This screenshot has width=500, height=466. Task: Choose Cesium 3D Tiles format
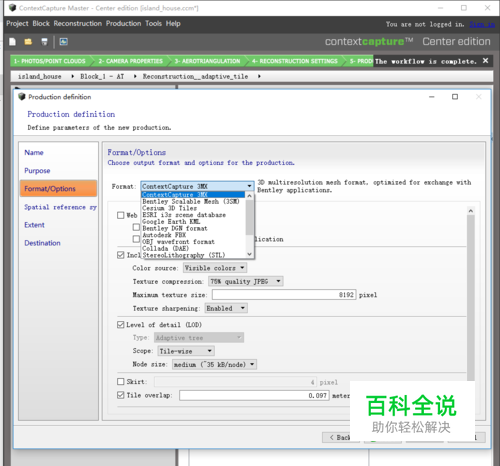tap(193, 208)
